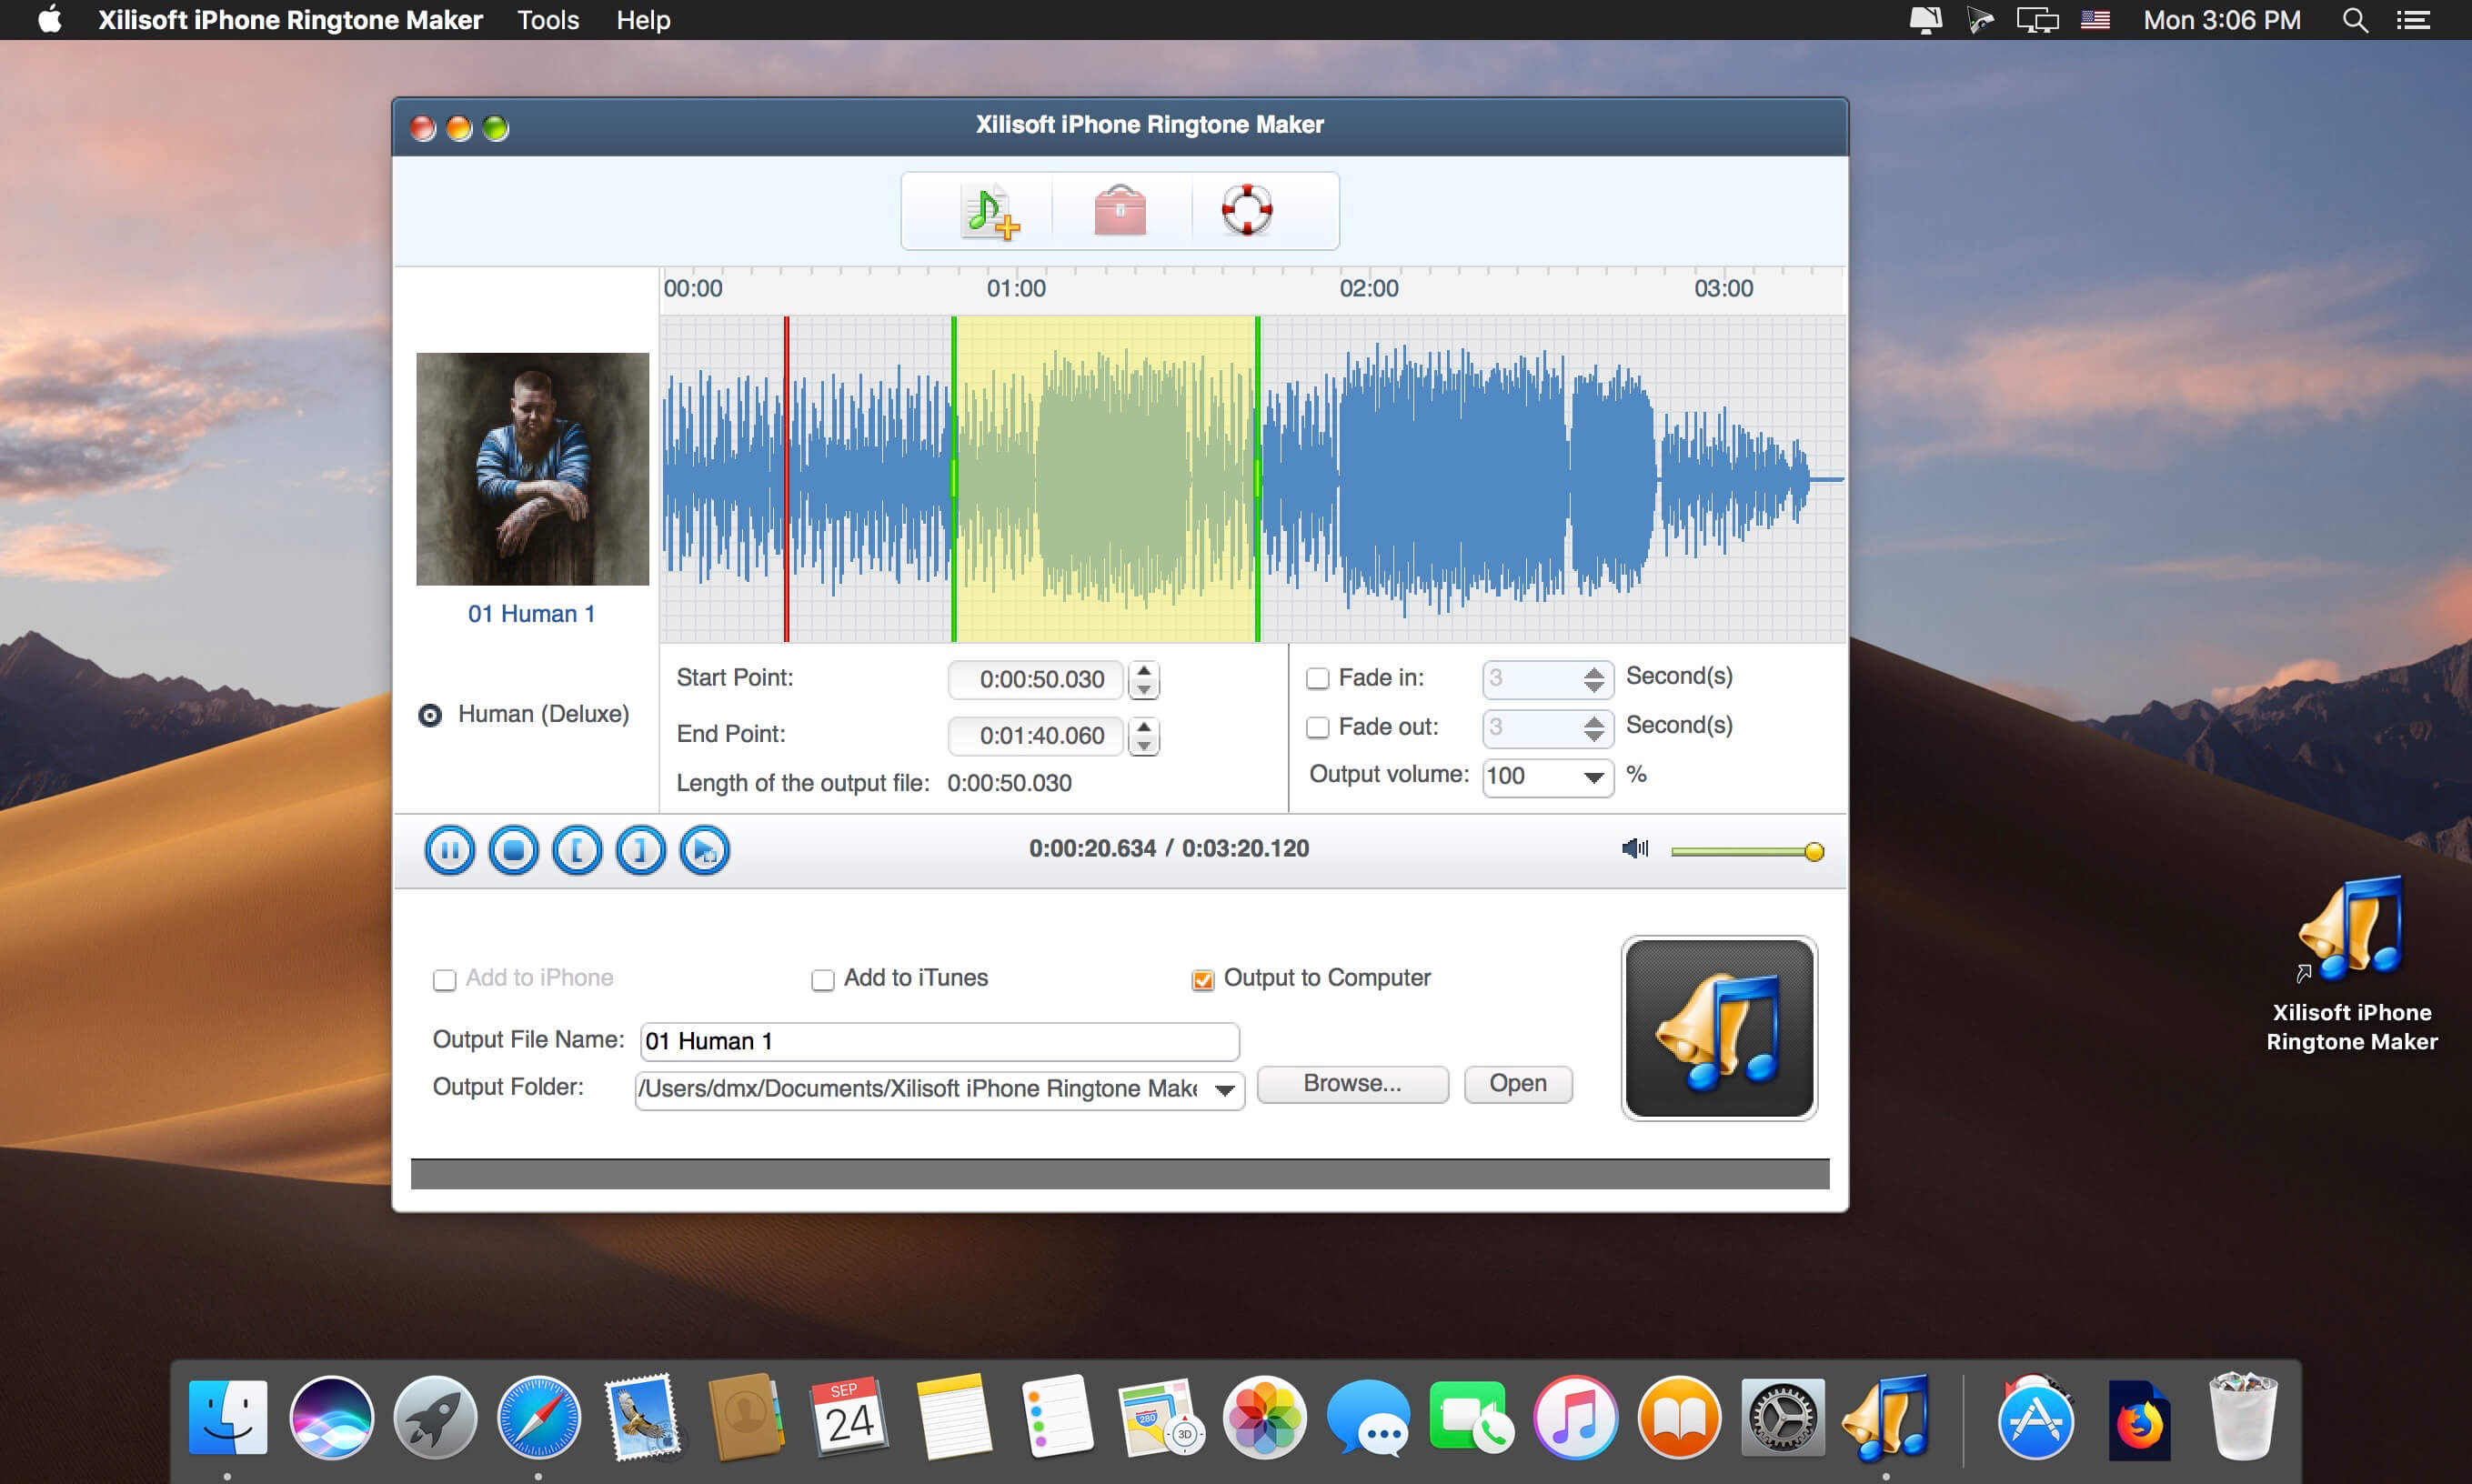This screenshot has width=2472, height=1484.
Task: Open the red toolbox icon in toolbar
Action: 1120,210
